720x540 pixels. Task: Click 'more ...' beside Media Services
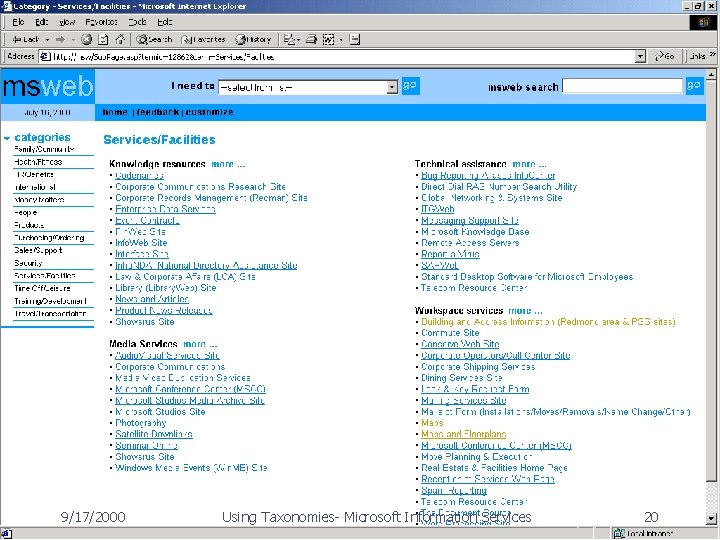click(x=200, y=344)
